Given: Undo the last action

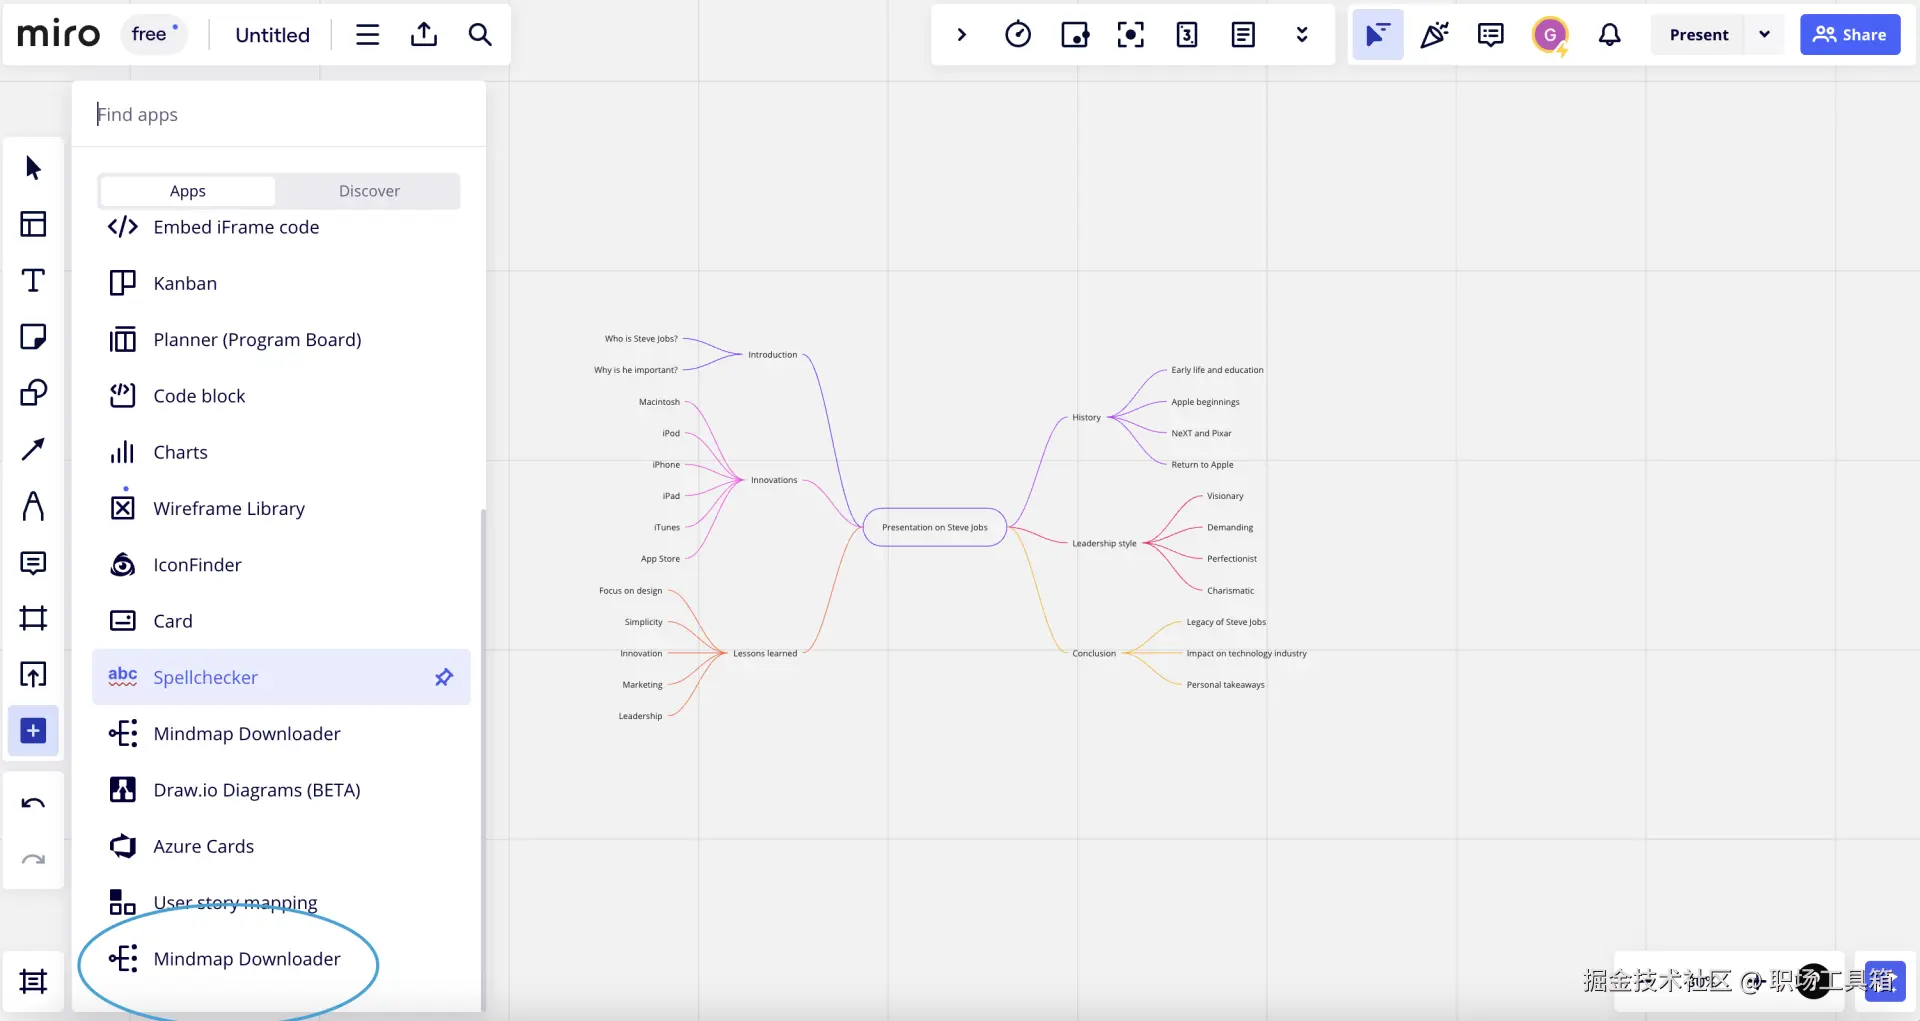Looking at the screenshot, I should 33,804.
